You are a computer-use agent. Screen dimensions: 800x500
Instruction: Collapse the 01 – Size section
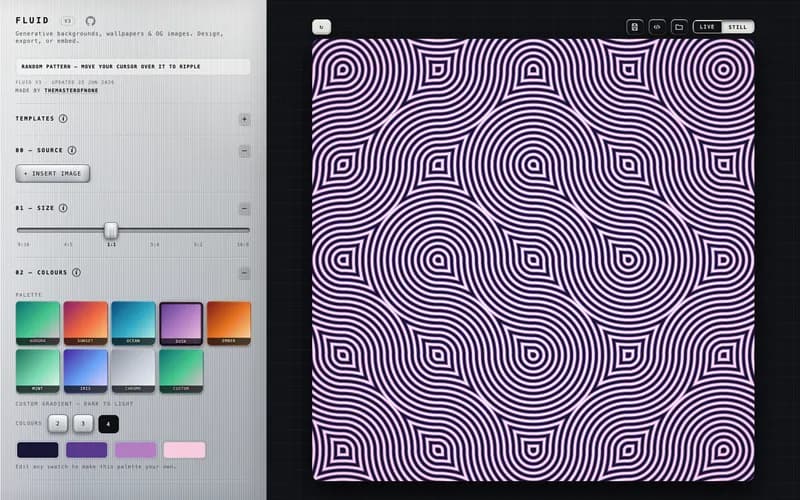[x=244, y=209]
